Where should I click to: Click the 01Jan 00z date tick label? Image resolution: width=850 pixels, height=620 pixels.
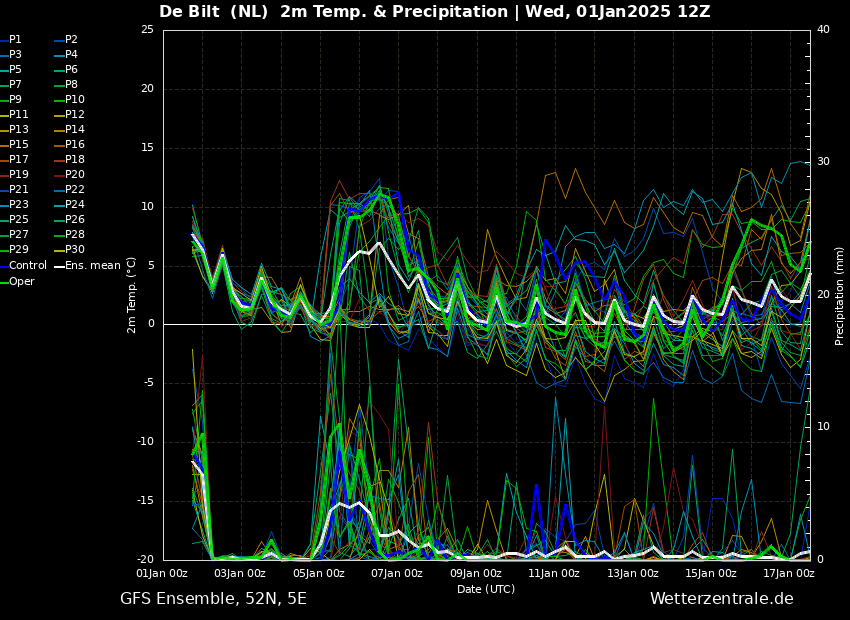[162, 574]
